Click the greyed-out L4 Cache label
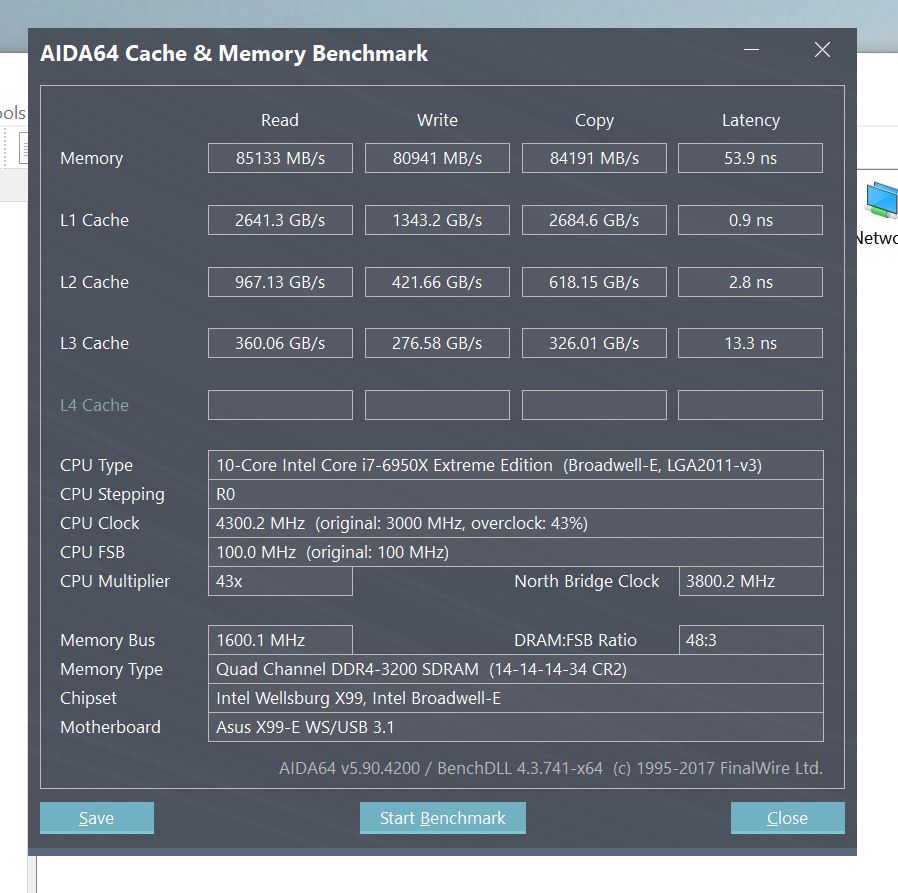This screenshot has height=893, width=898. [x=94, y=405]
